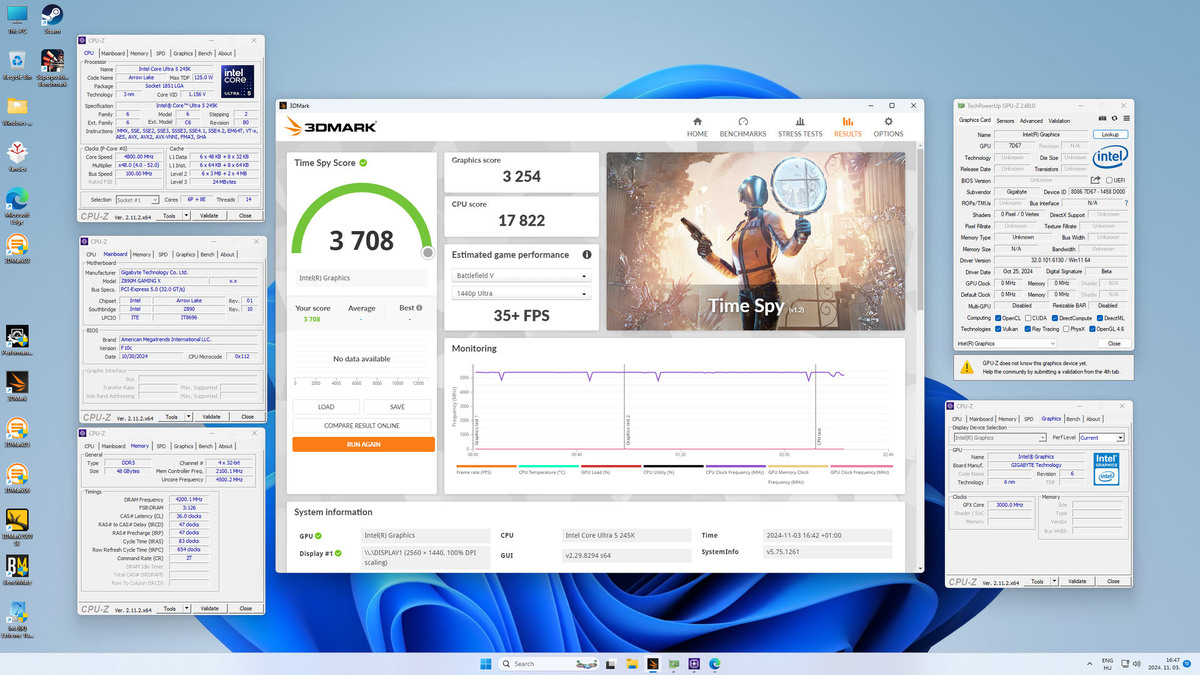Open This PC desktop icon

17,18
